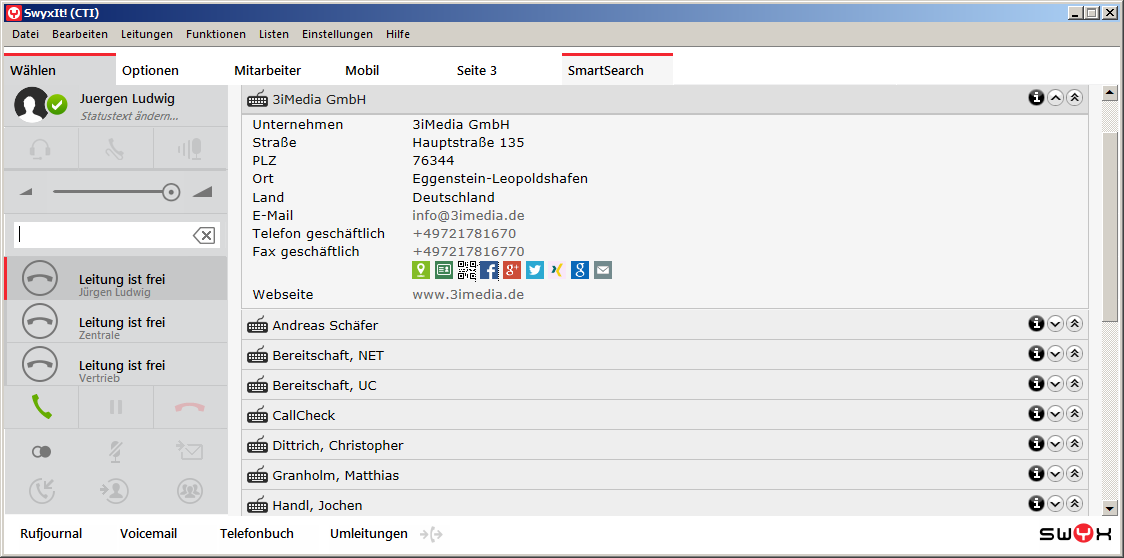Open the info@3imedia.de email link
The height and width of the screenshot is (558, 1124).
[x=468, y=216]
